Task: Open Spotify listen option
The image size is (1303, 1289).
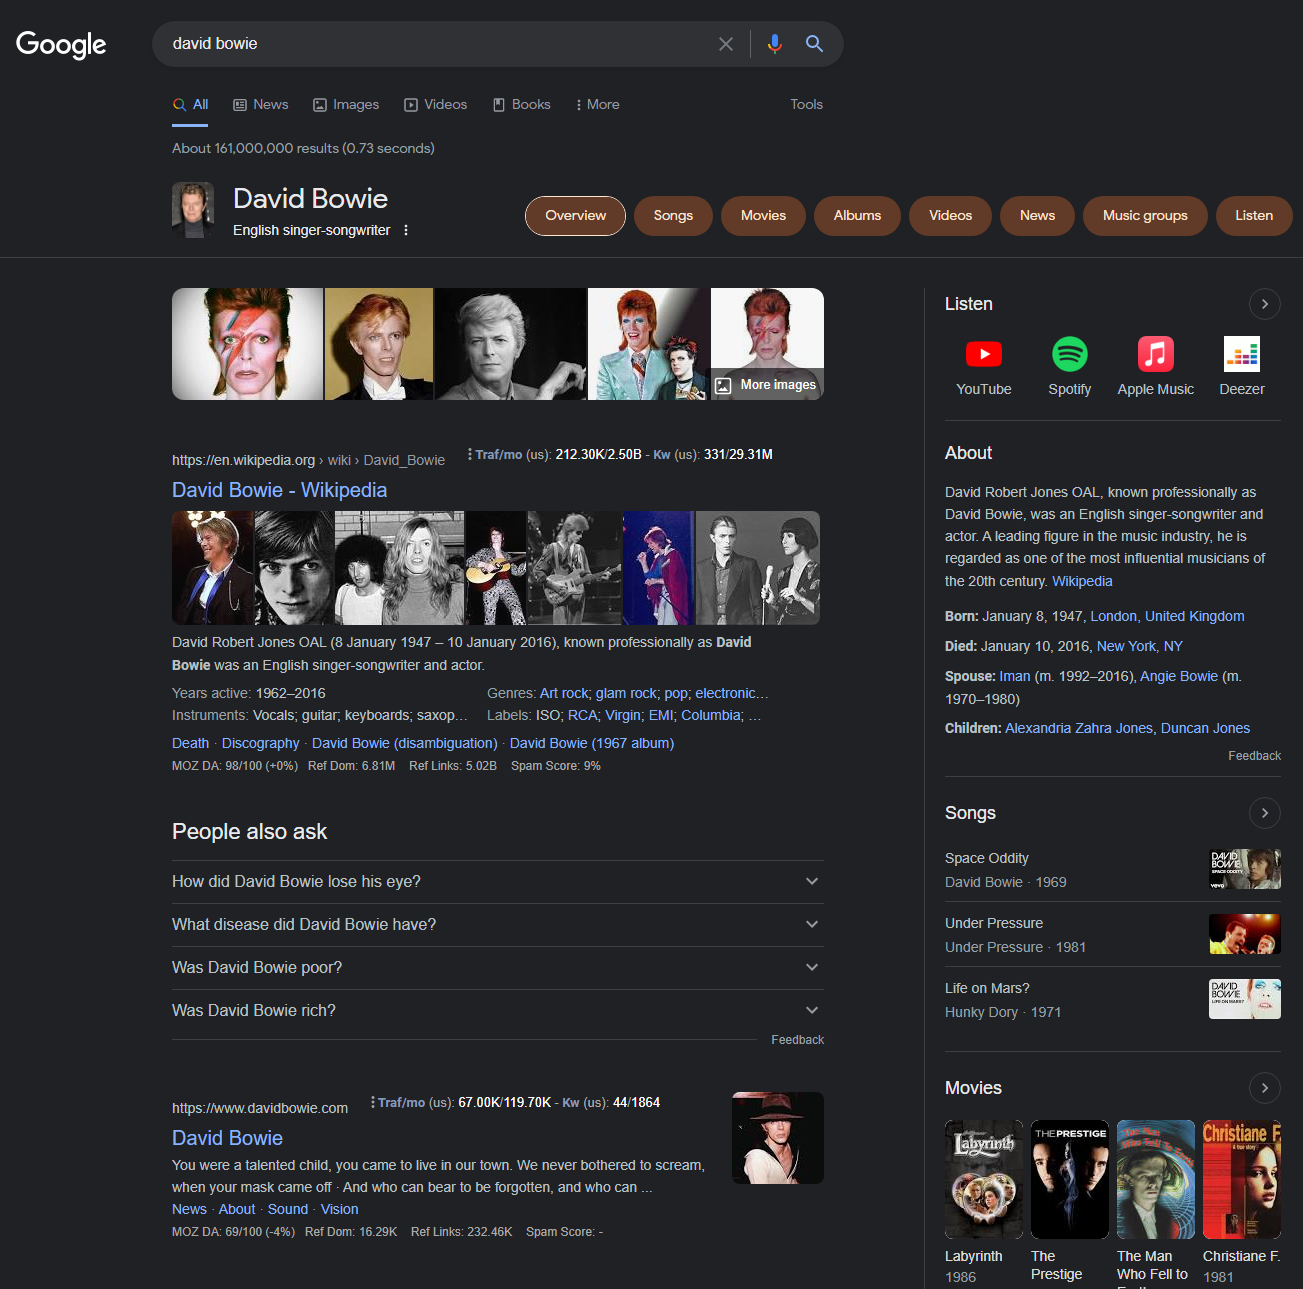Action: (1070, 366)
